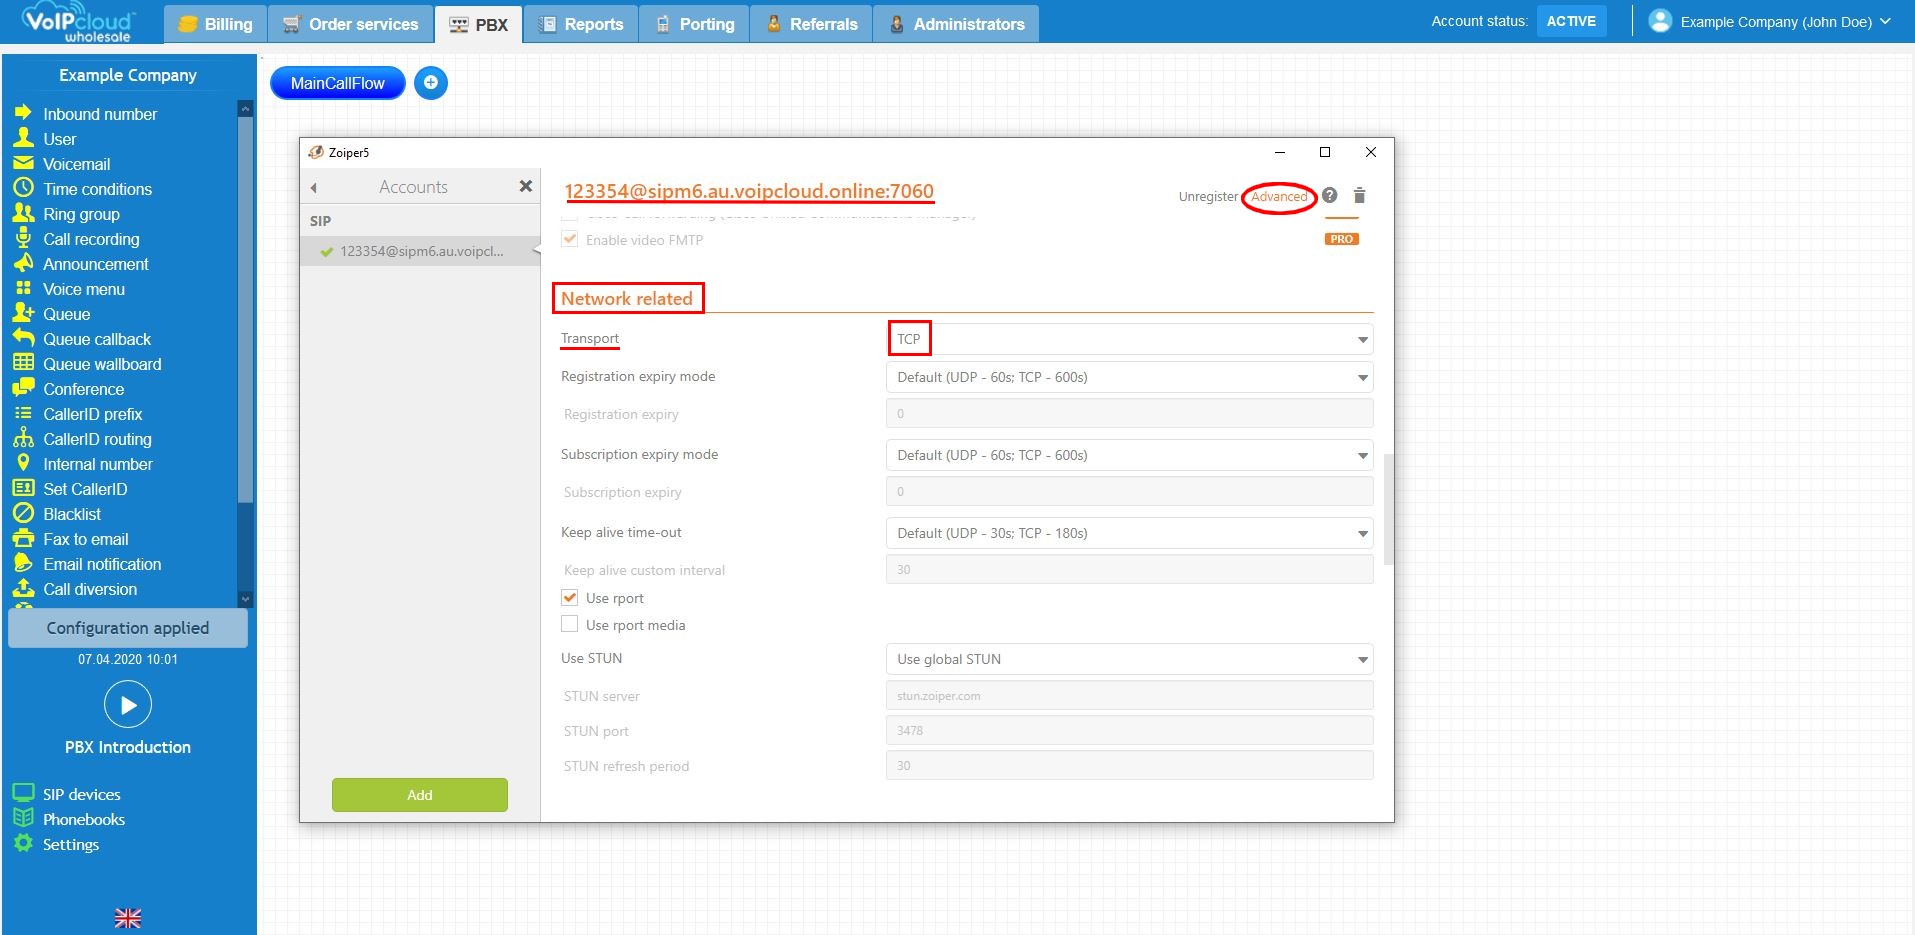Click the Zoiper settings vertical scrollbar
1915x935 pixels.
click(1389, 510)
